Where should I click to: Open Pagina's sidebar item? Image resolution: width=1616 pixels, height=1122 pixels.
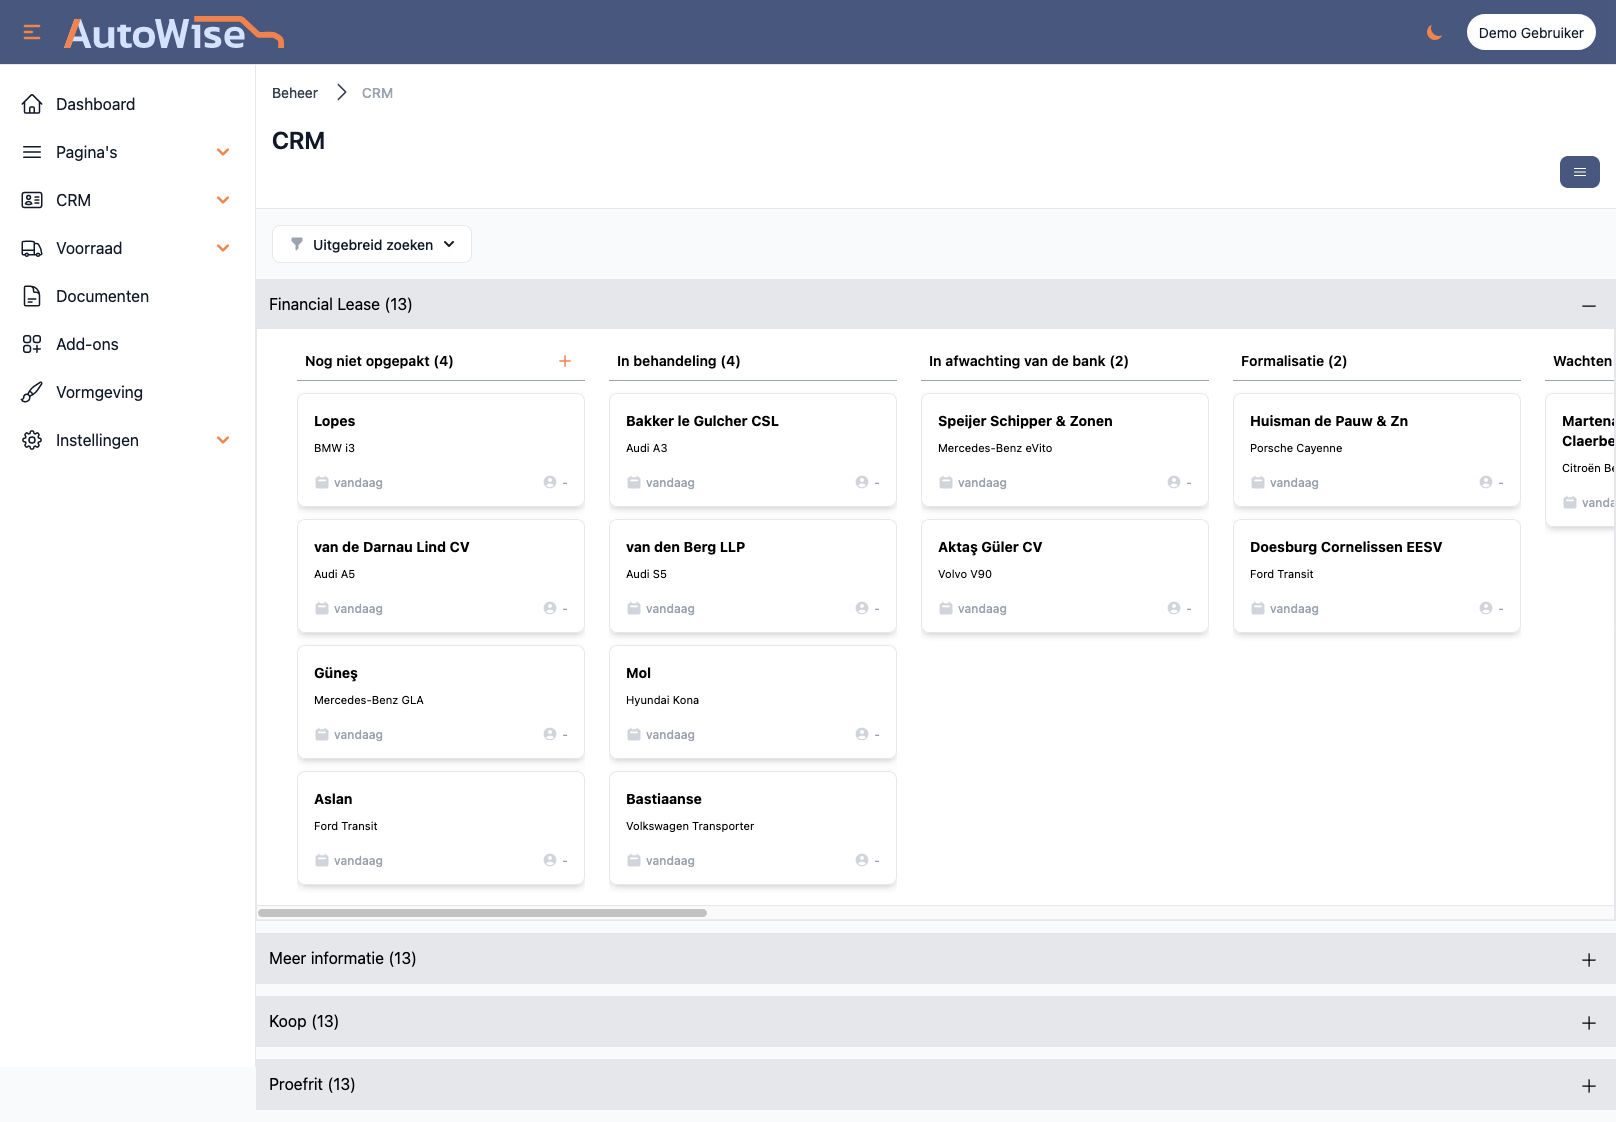pos(127,152)
